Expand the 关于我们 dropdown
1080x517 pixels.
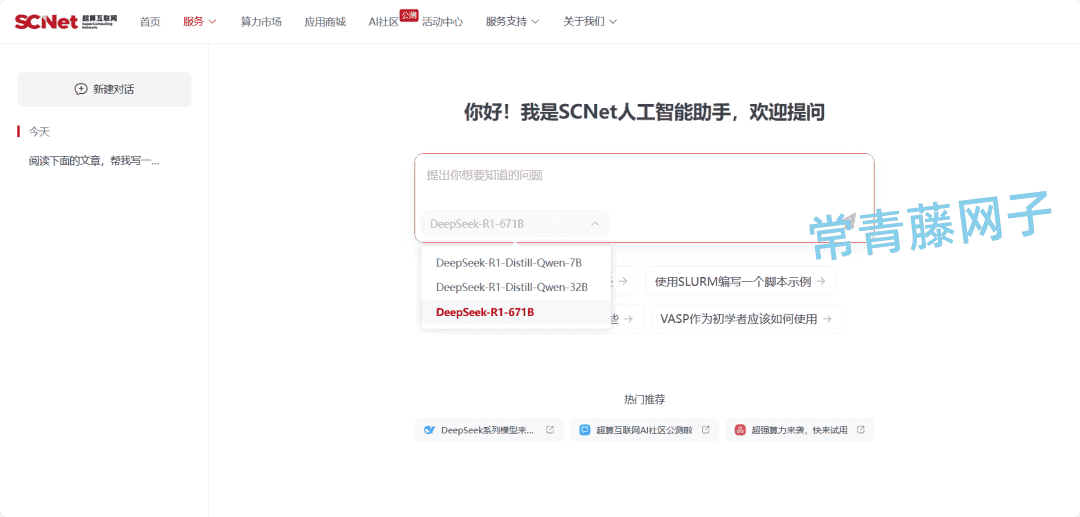point(613,21)
